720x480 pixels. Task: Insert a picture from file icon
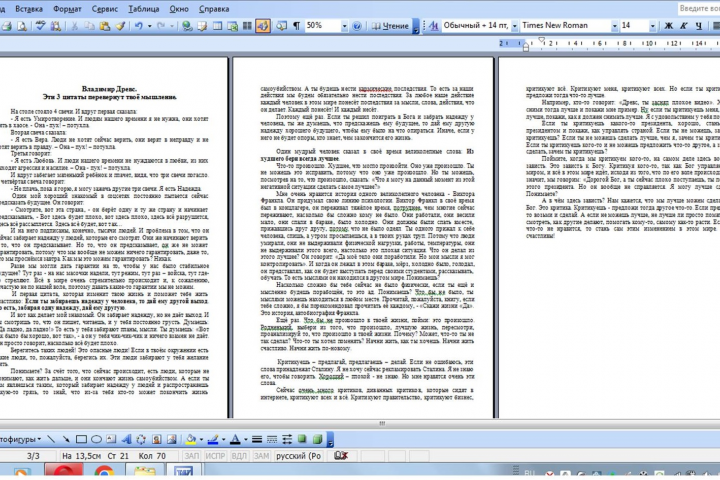tap(172, 440)
